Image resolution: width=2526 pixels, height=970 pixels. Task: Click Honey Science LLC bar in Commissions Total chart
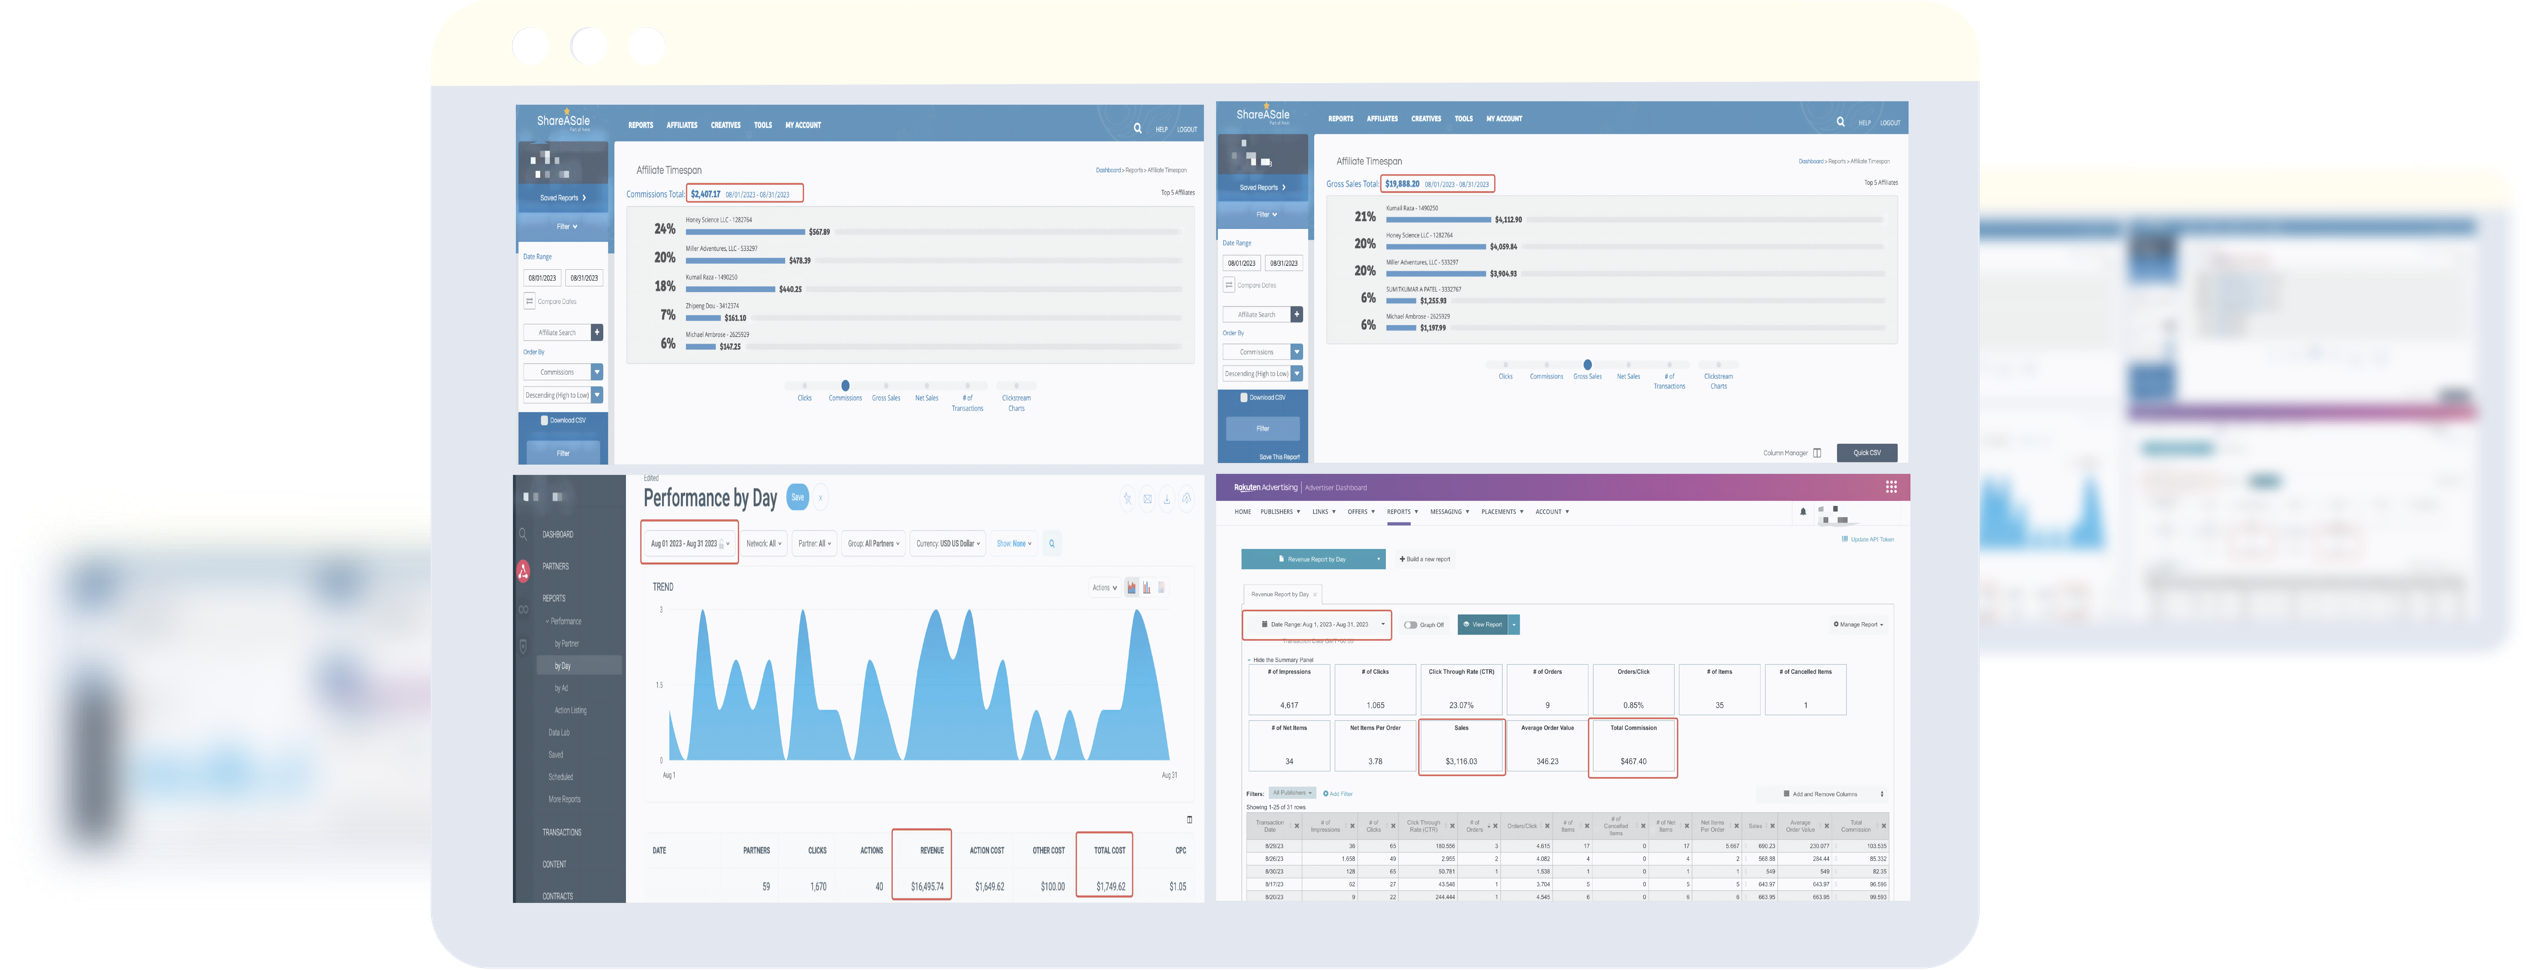point(745,232)
